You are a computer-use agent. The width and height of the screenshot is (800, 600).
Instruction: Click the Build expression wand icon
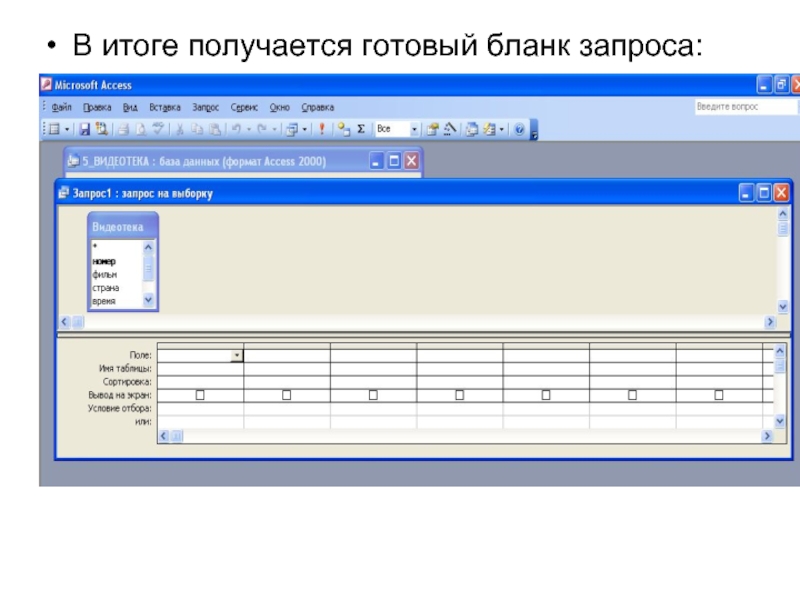pos(450,129)
